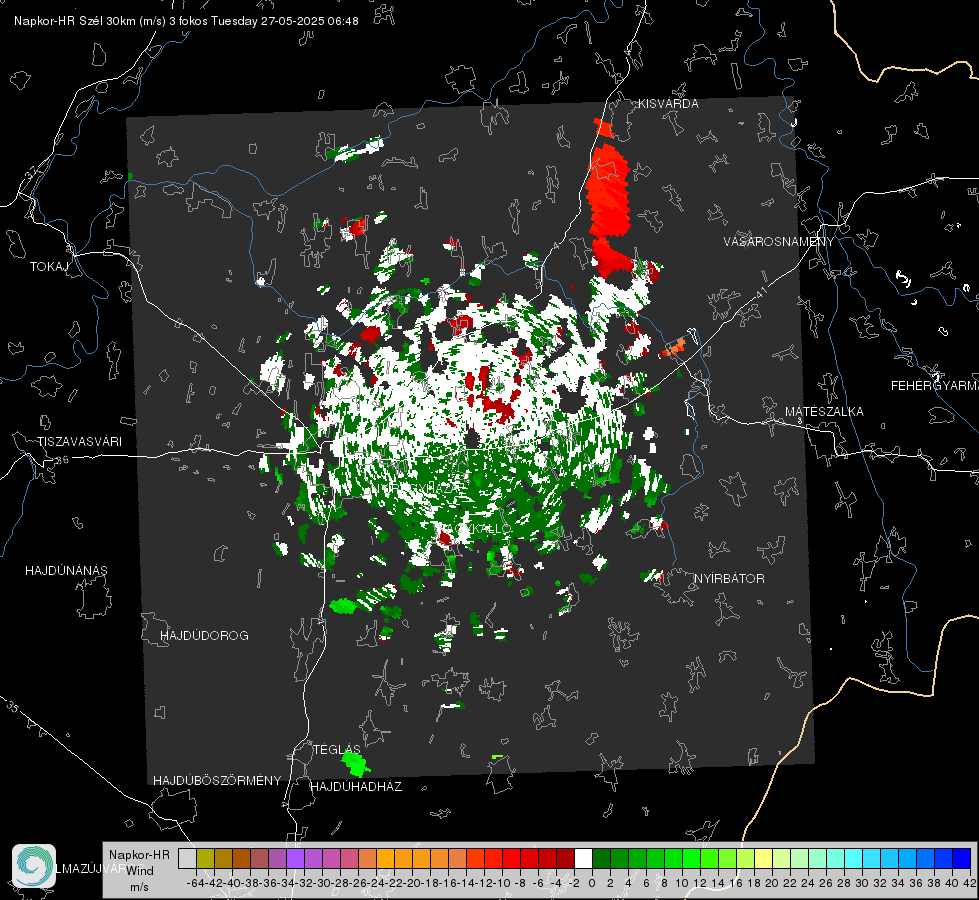This screenshot has width=979, height=900.
Task: Select the dark green swatch between 0 and 2
Action: point(601,858)
